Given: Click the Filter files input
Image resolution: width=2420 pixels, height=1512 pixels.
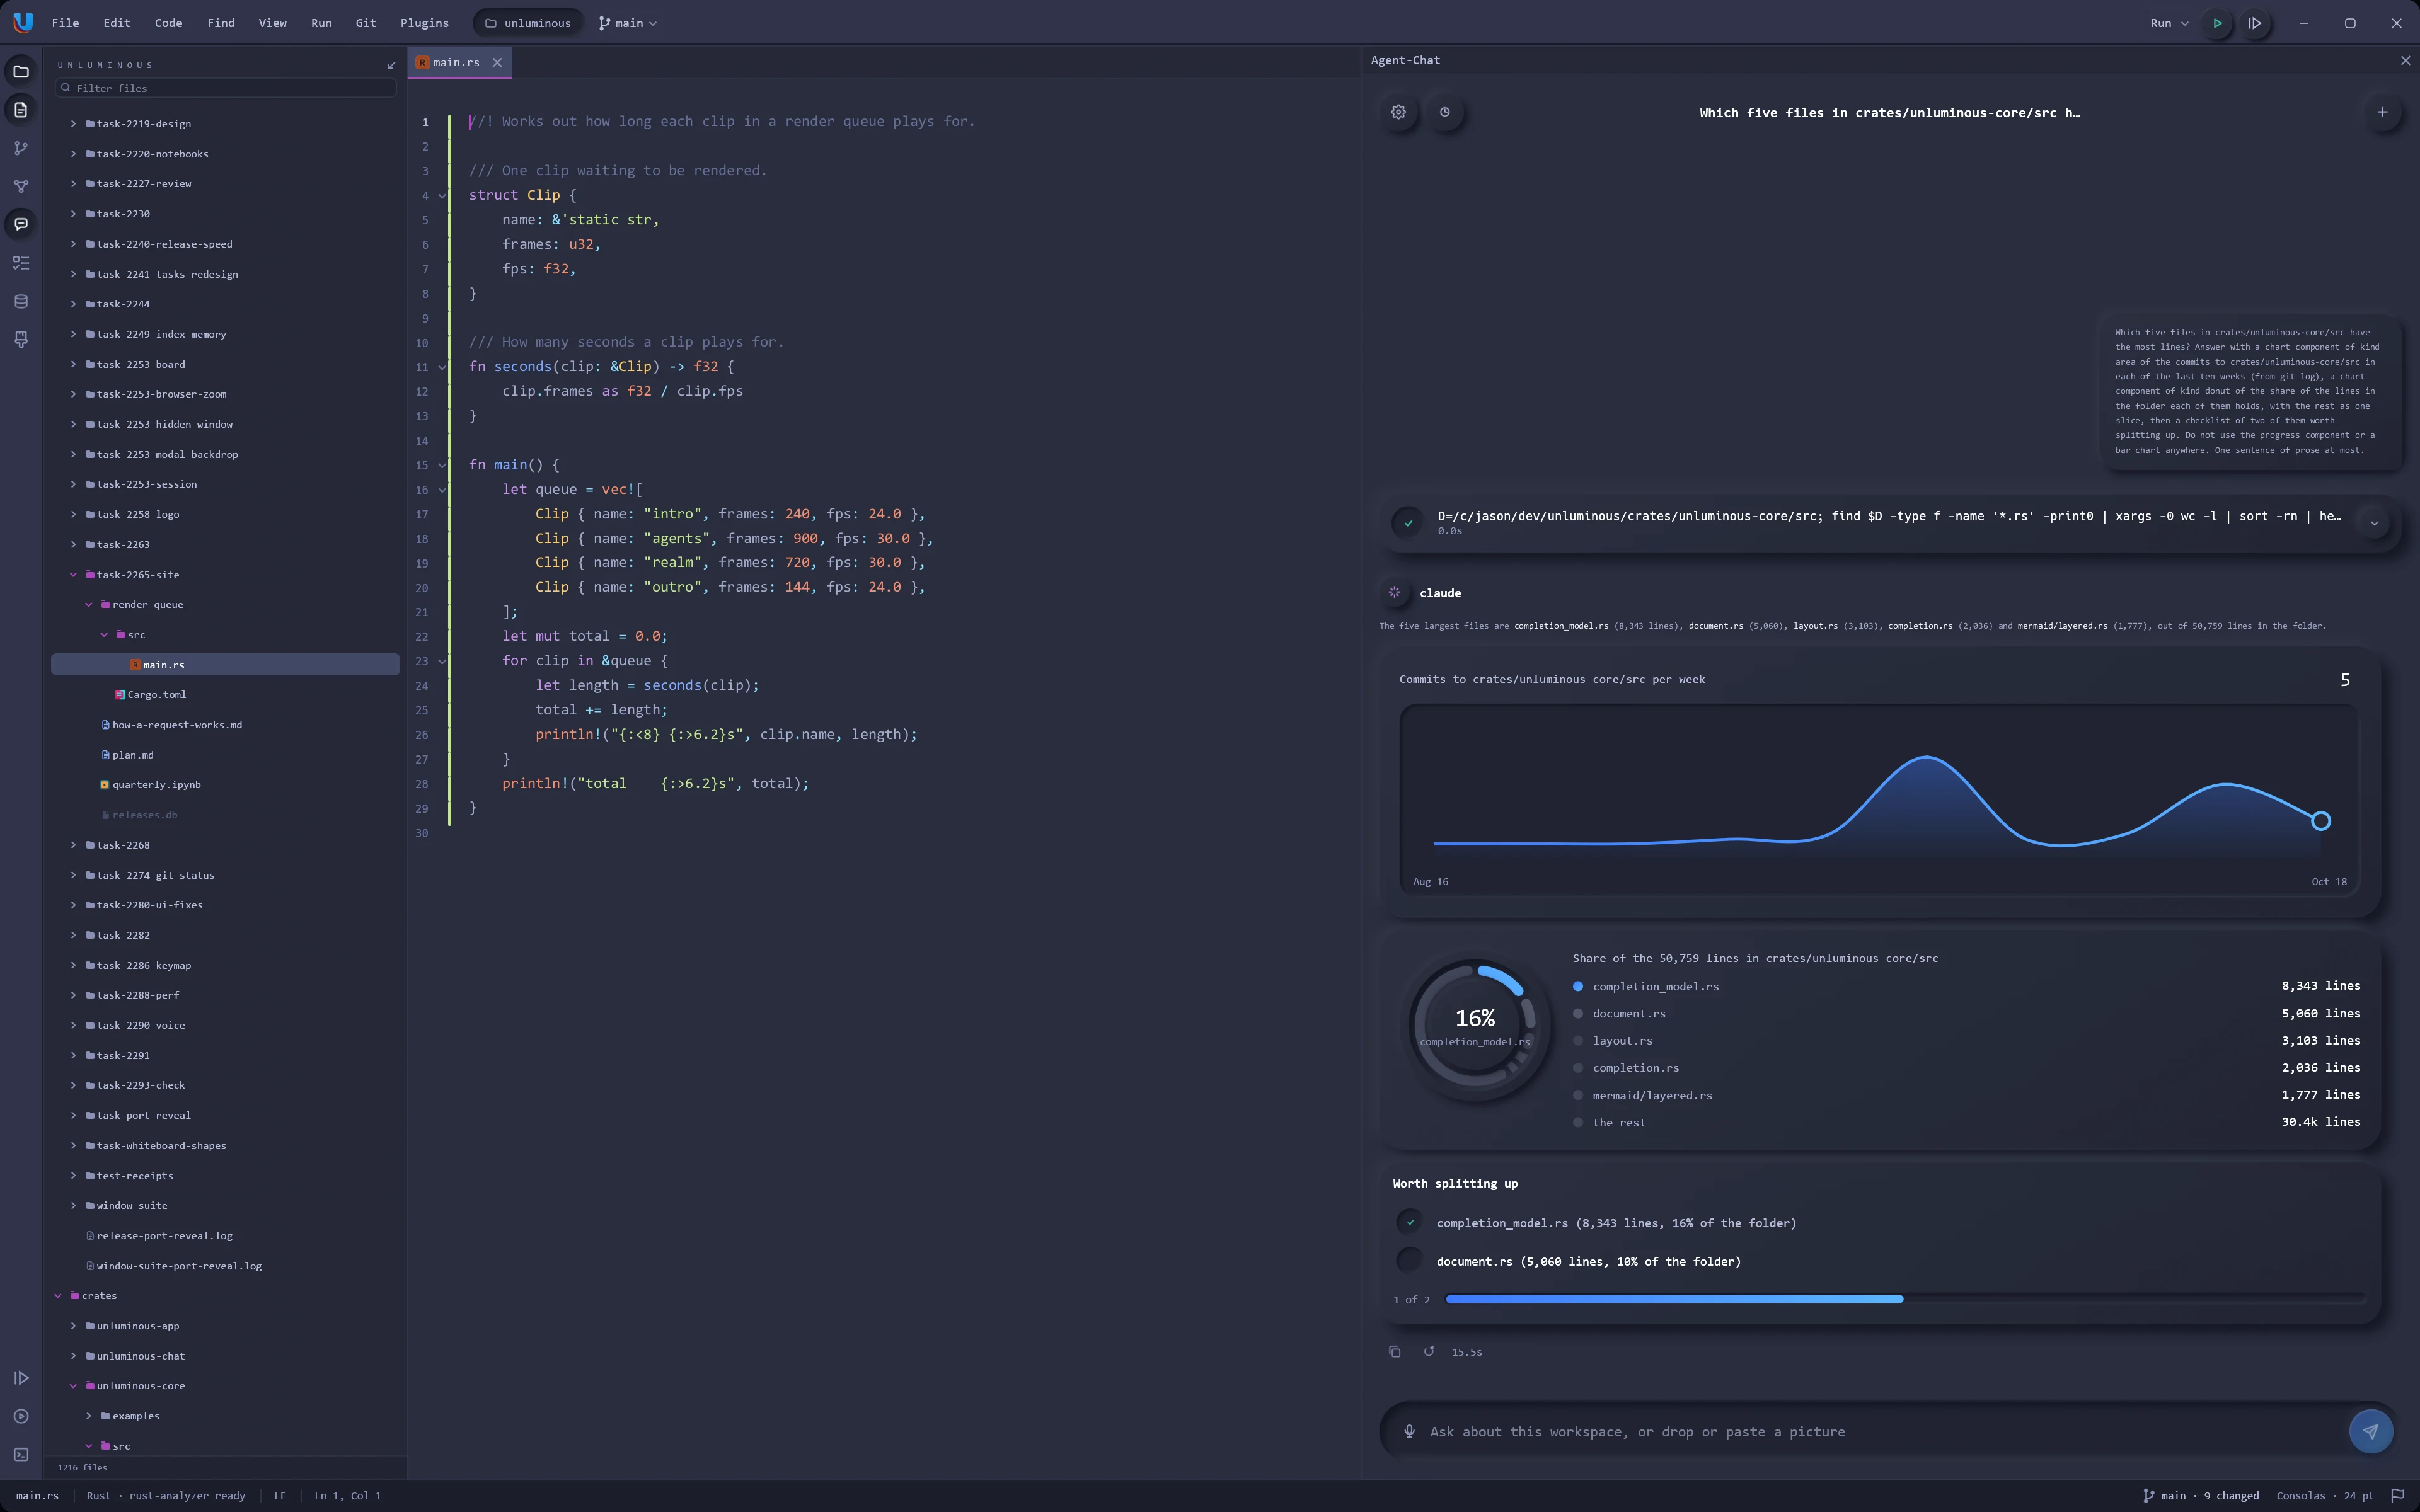Looking at the screenshot, I should [226, 88].
